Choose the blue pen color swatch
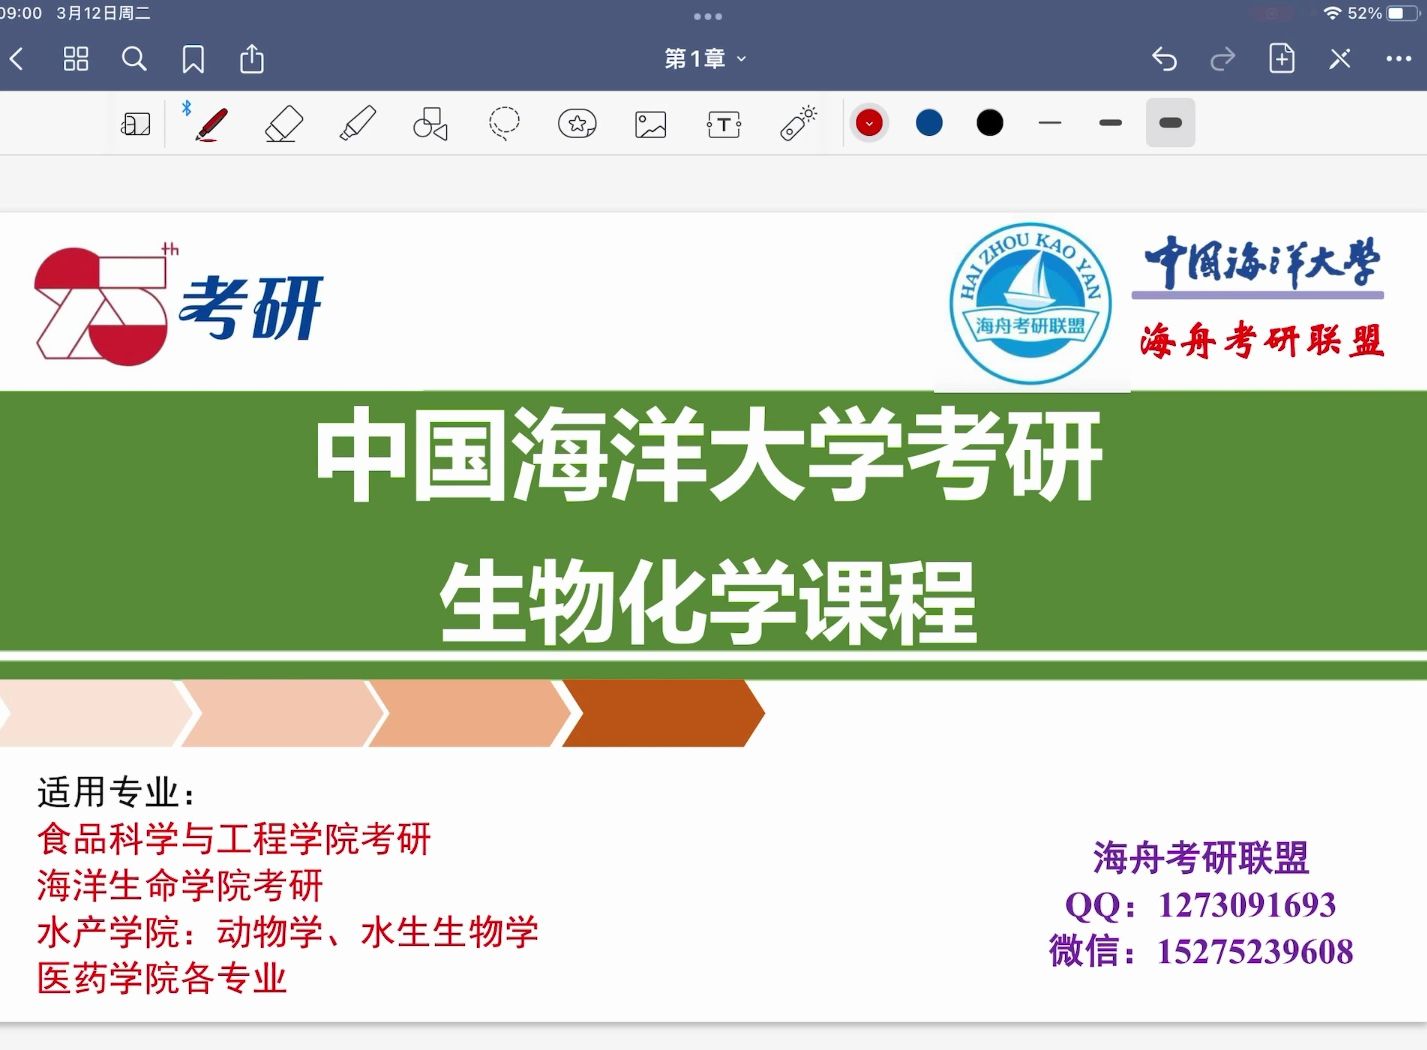1427x1050 pixels. (929, 123)
